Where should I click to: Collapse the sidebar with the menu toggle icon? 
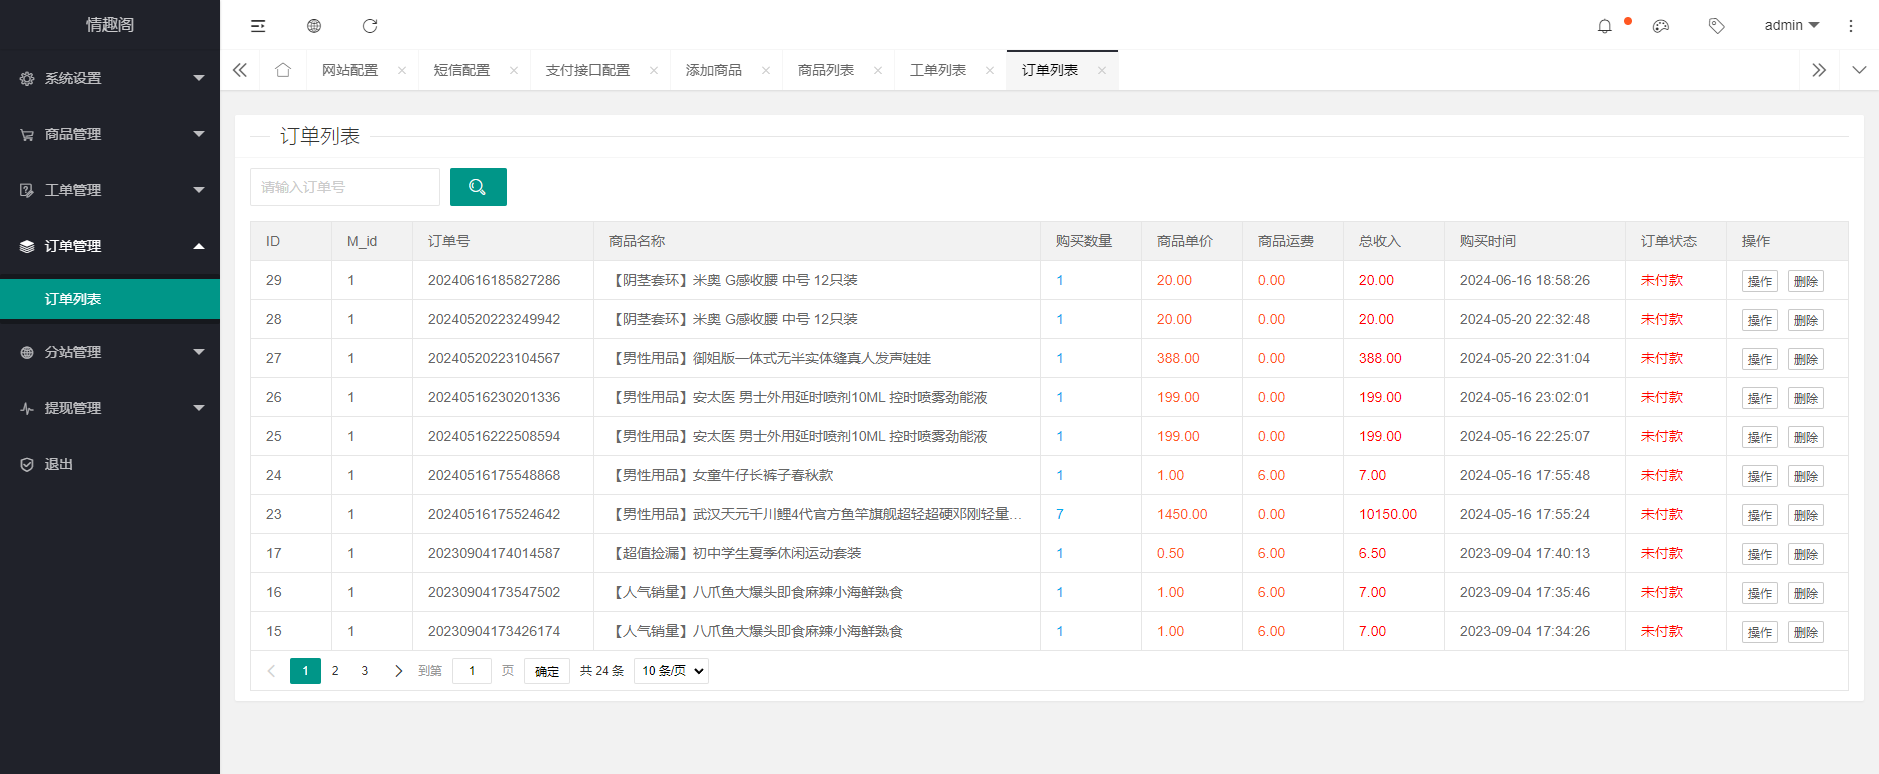[258, 26]
